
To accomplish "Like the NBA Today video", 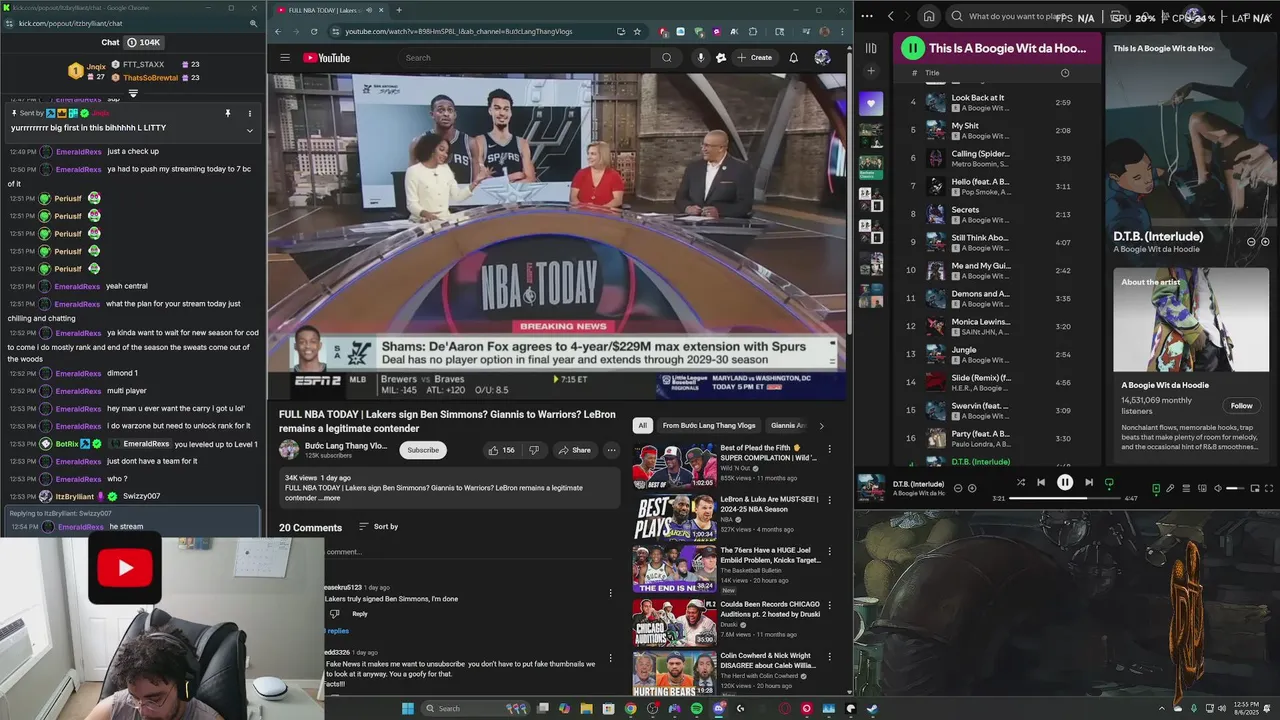I will [502, 450].
